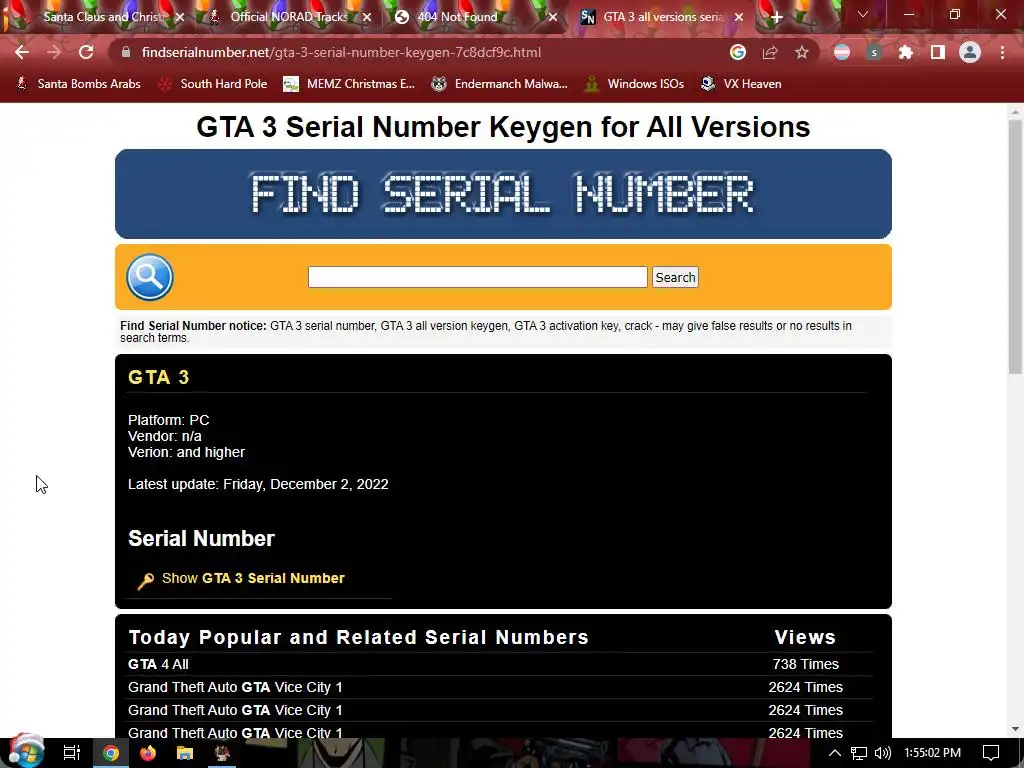1024x768 pixels.
Task: Click the Search button
Action: (675, 277)
